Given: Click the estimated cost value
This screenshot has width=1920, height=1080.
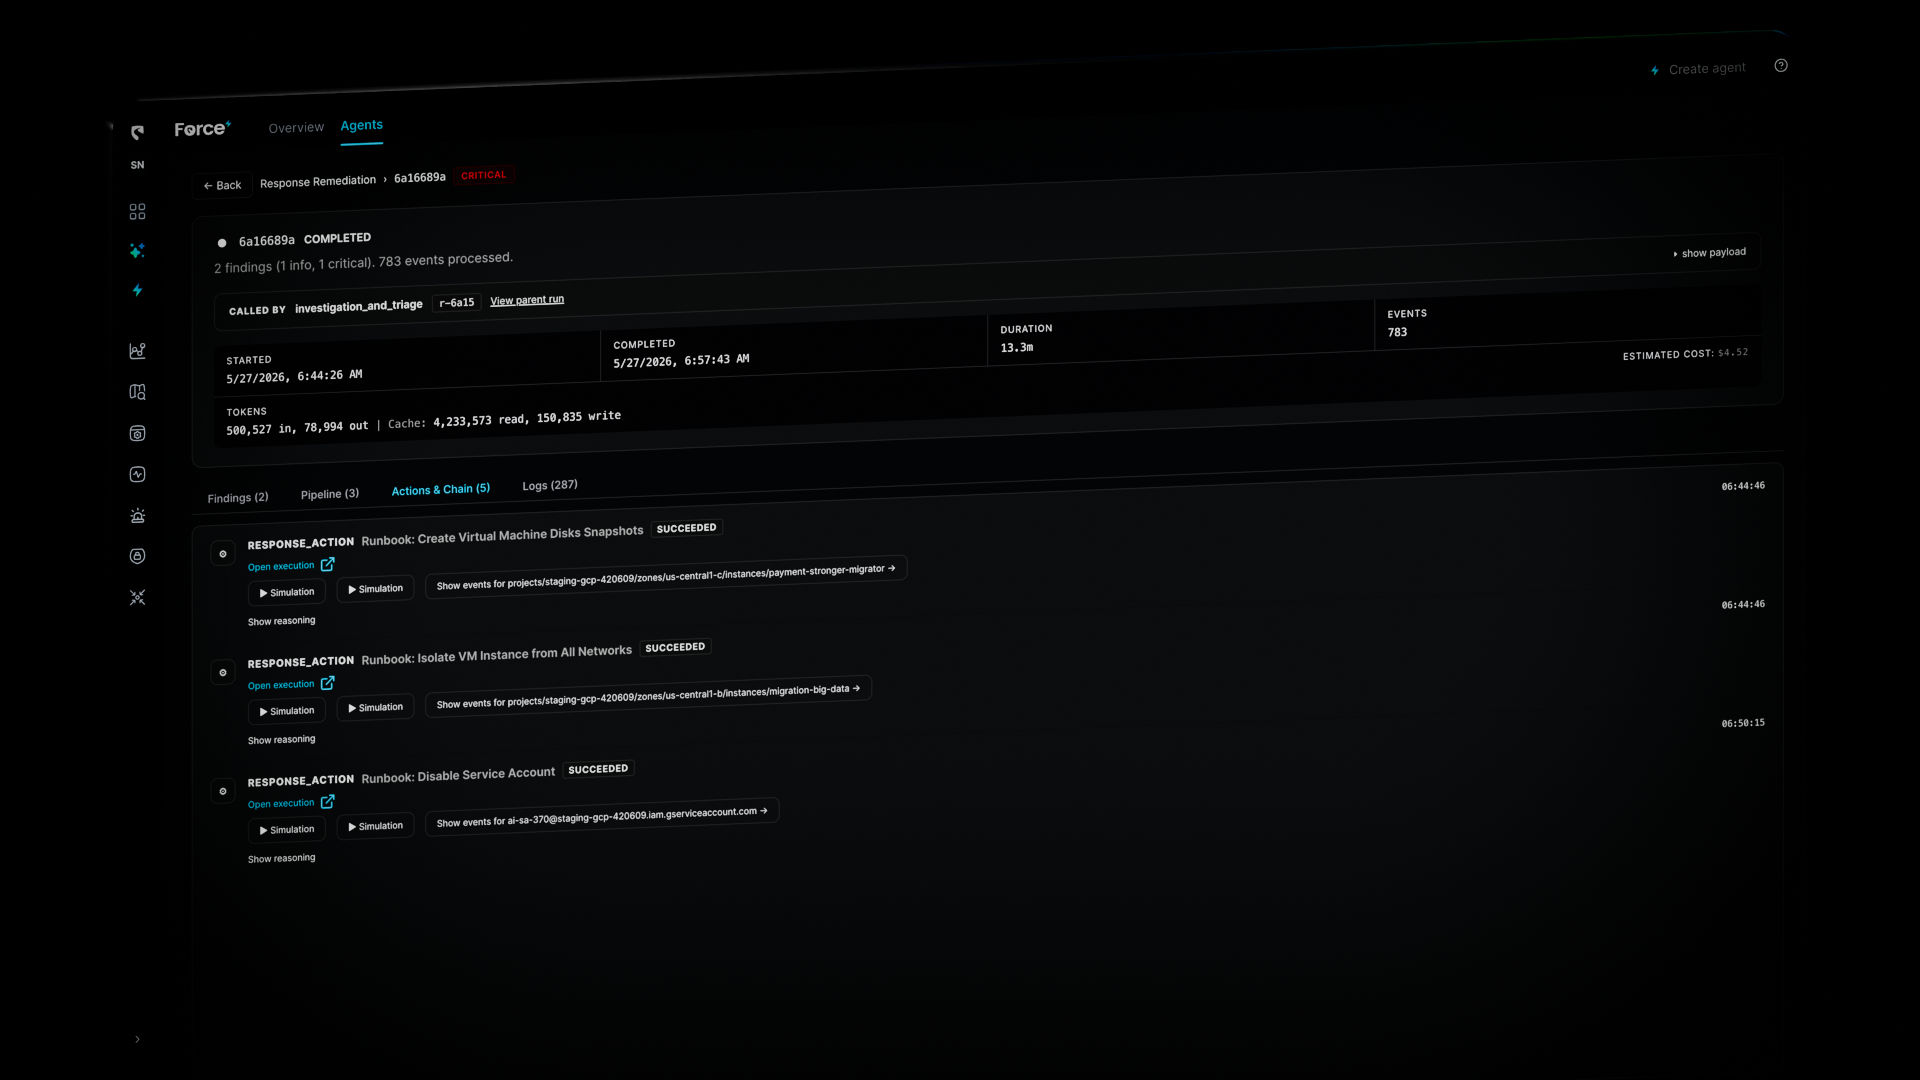Looking at the screenshot, I should click(1733, 352).
